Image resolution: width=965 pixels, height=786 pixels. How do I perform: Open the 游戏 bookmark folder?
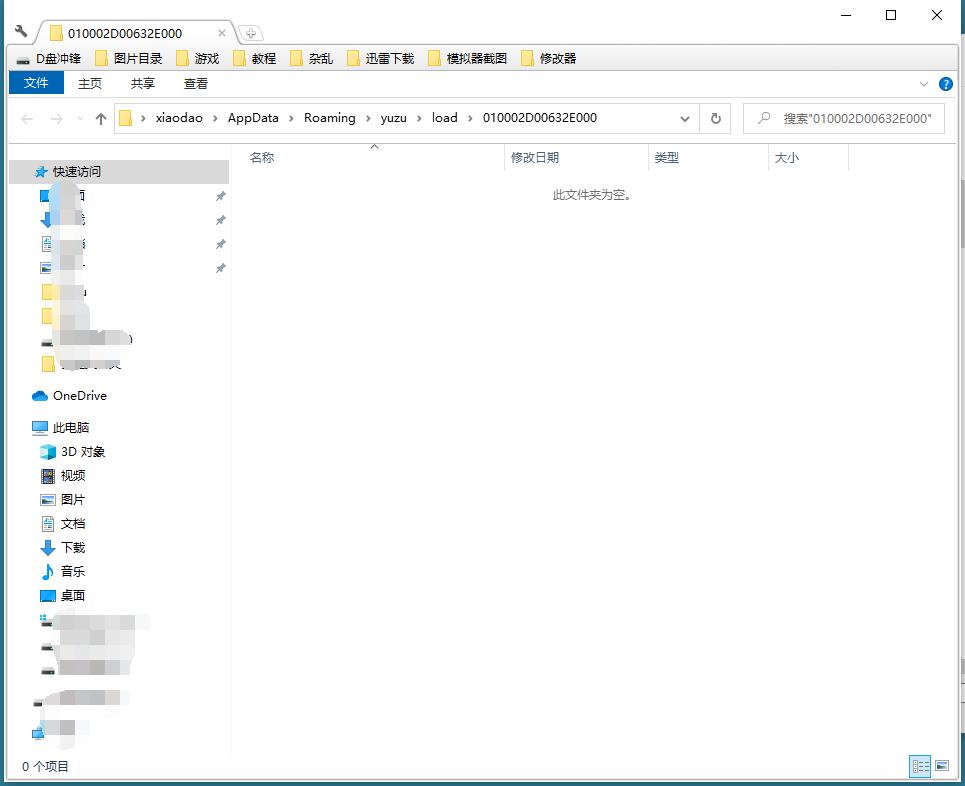coord(198,58)
